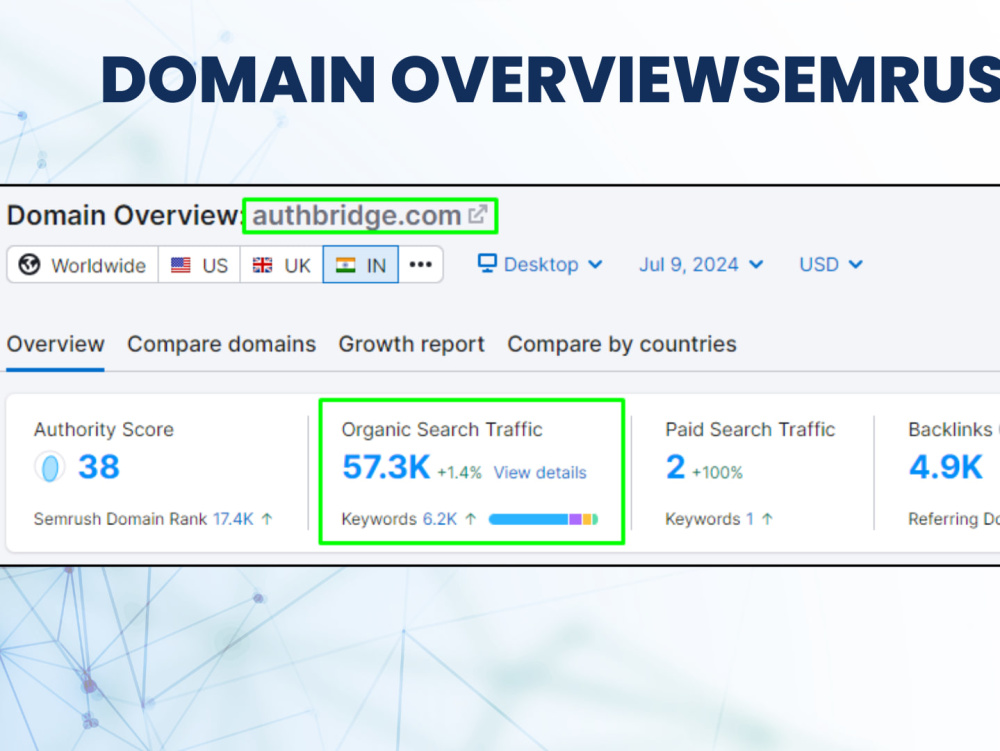Click the India flag icon

point(345,265)
